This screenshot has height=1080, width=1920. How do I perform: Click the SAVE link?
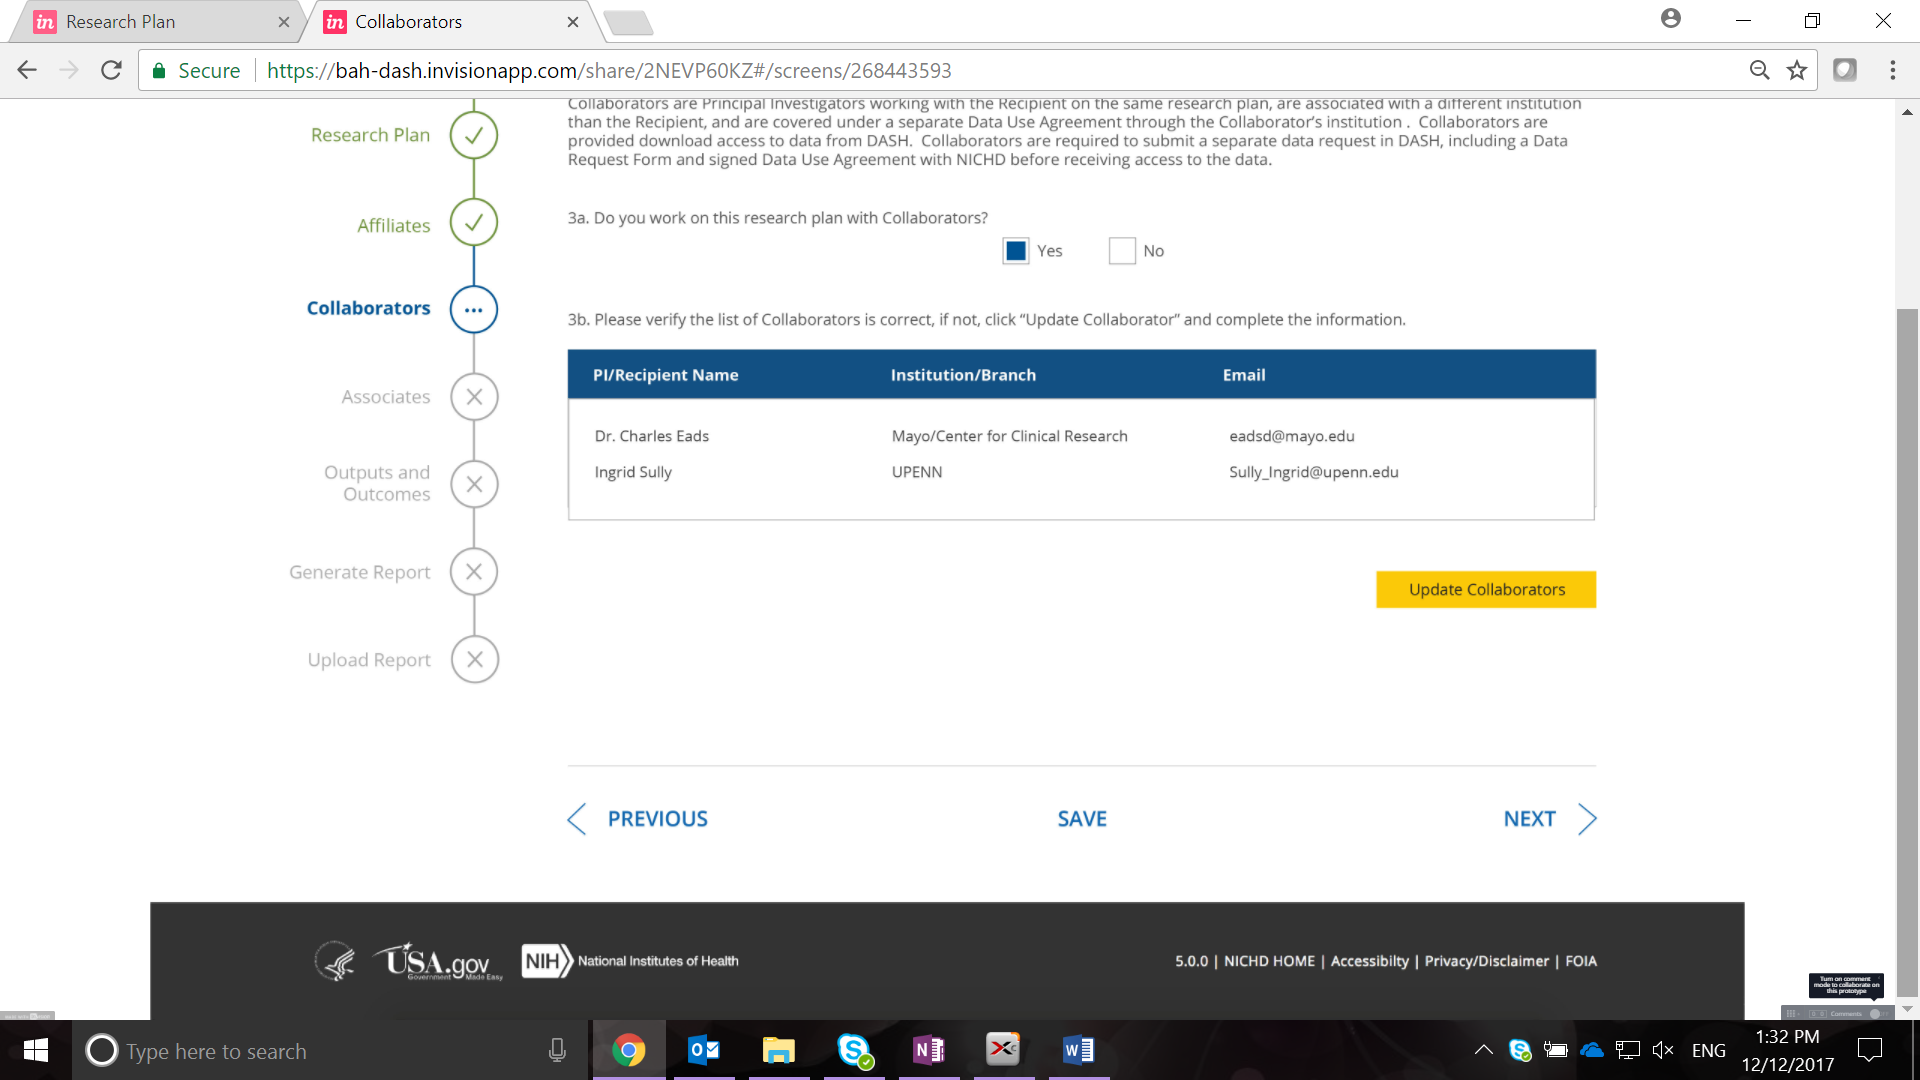(1082, 819)
